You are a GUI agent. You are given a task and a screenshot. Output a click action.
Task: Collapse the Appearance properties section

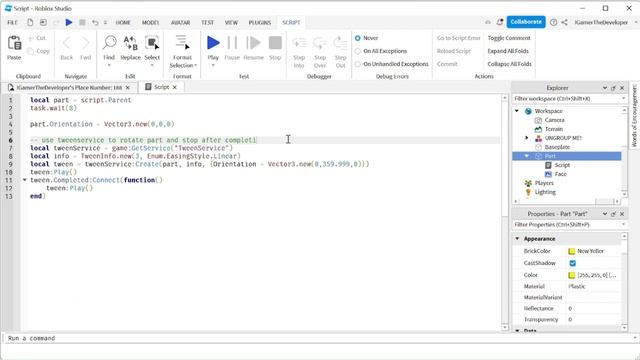coord(517,238)
